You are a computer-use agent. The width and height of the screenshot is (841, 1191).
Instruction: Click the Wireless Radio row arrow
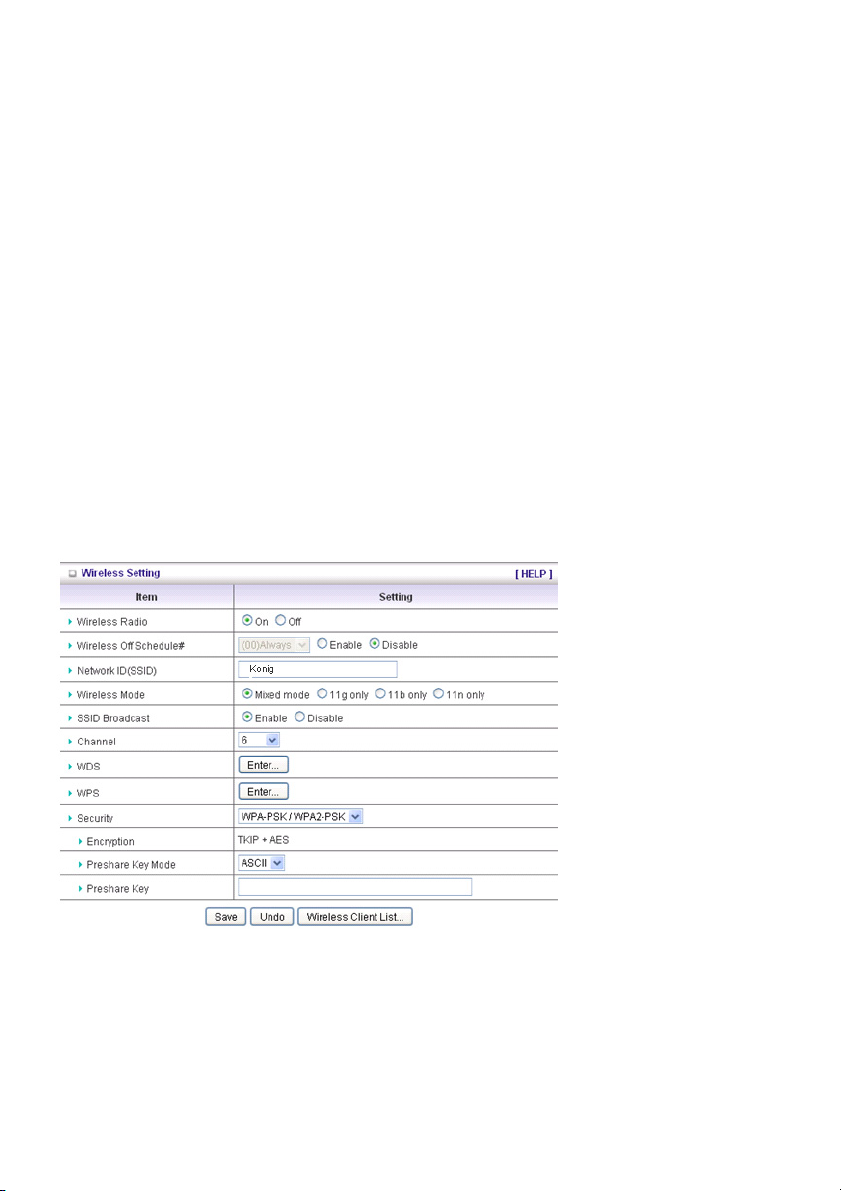pyautogui.click(x=71, y=622)
